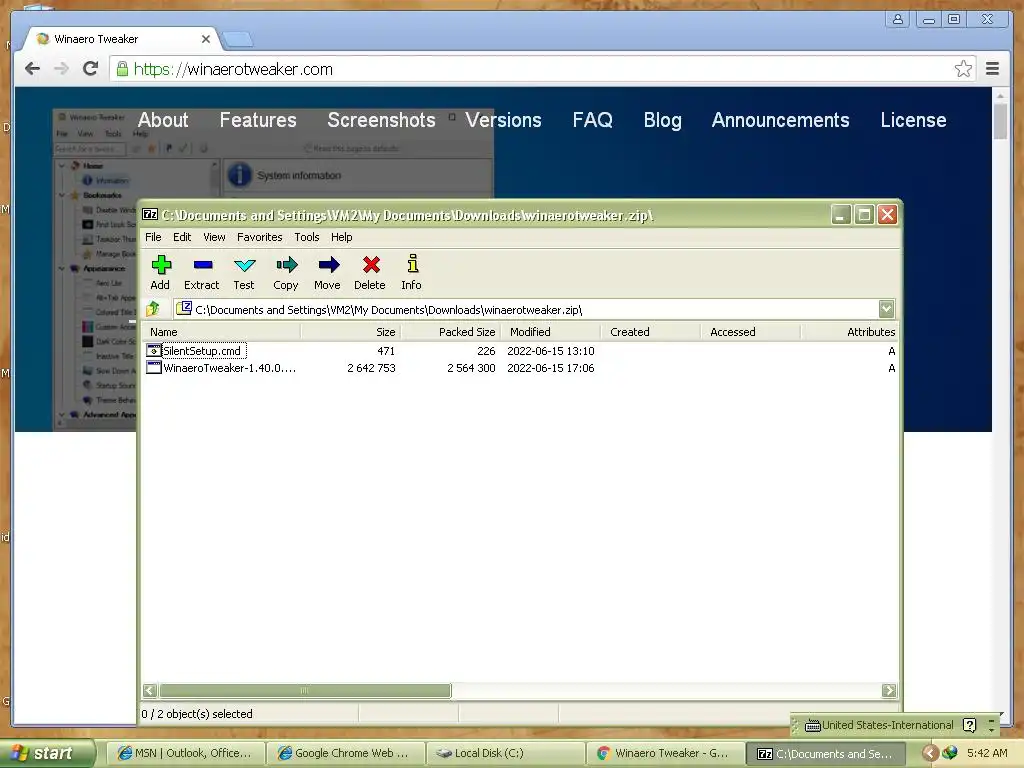Click the Info toolbar icon in 7-Zip
Viewport: 1024px width, 768px height.
pos(412,264)
